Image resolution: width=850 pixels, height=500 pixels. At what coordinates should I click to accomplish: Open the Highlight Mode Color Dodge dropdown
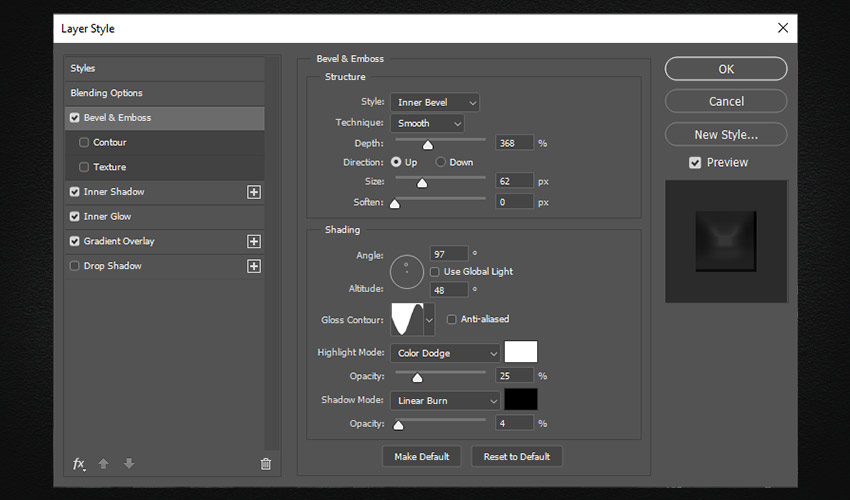(446, 353)
